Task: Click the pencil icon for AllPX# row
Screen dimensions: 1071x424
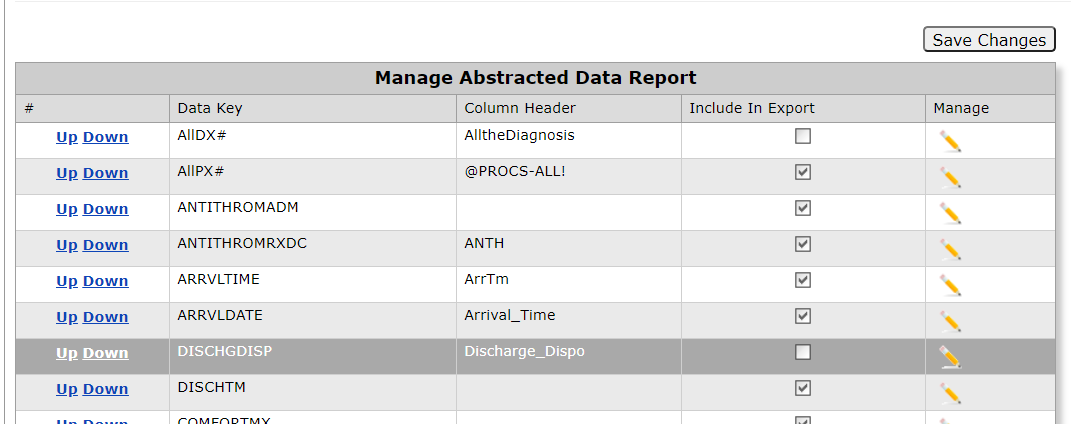Action: tap(950, 178)
